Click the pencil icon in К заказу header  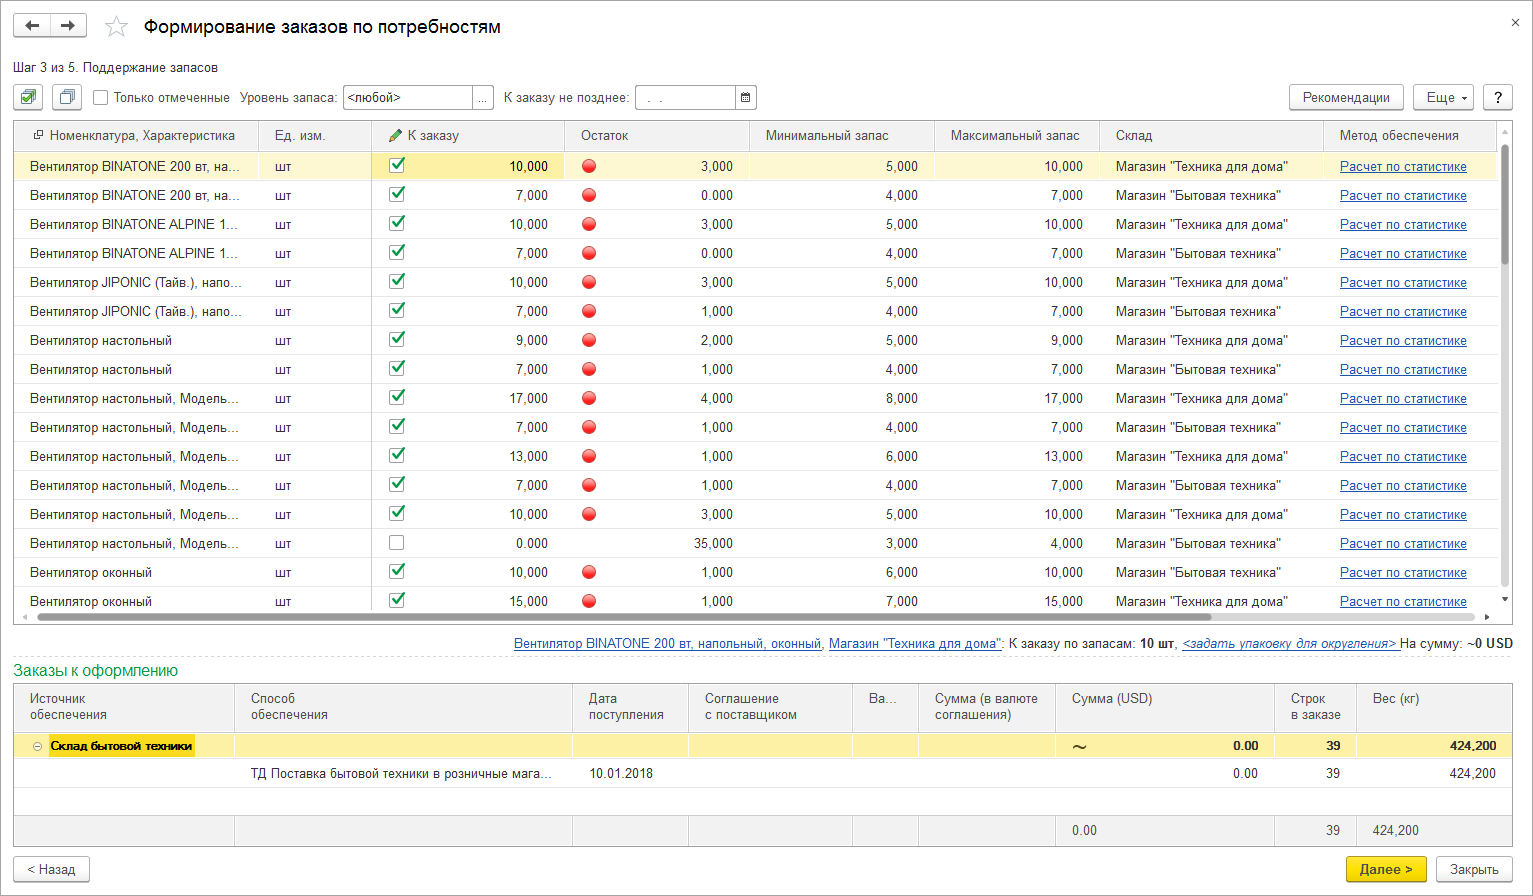coord(395,135)
